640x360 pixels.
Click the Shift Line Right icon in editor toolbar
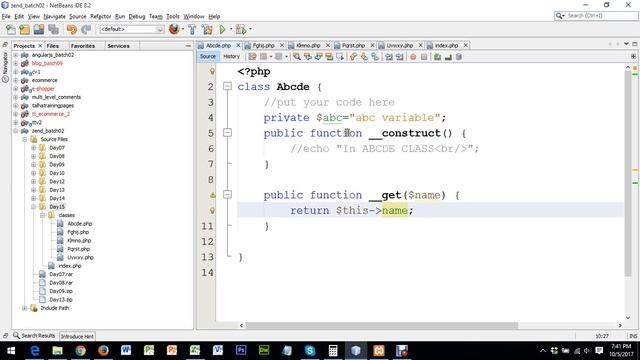click(x=399, y=57)
